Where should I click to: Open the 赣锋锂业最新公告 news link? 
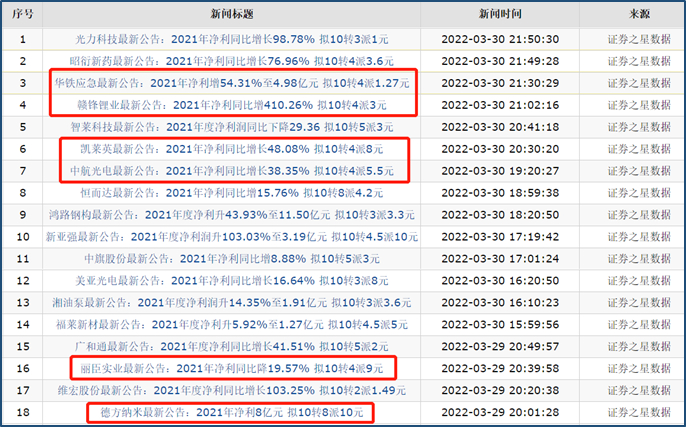tap(232, 105)
